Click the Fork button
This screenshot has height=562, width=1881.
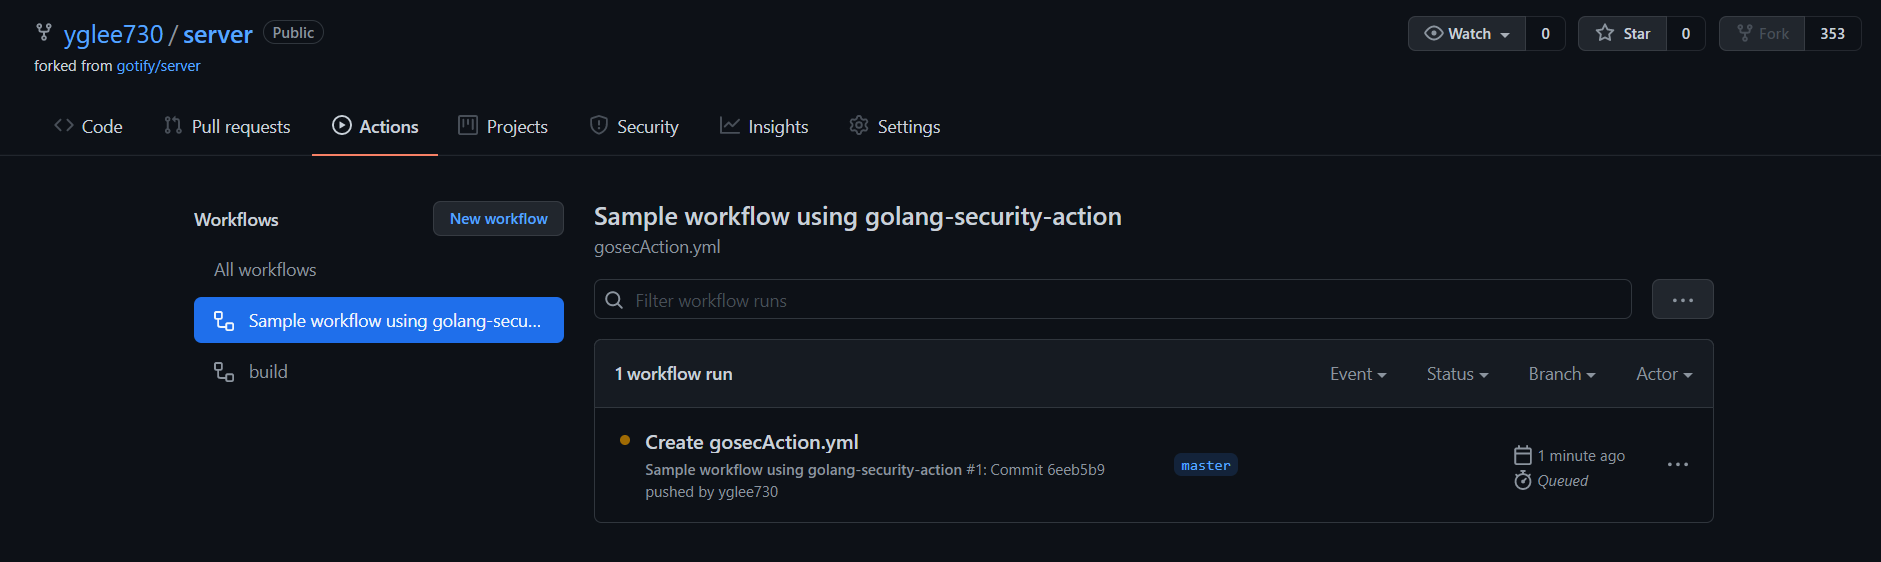1762,33
